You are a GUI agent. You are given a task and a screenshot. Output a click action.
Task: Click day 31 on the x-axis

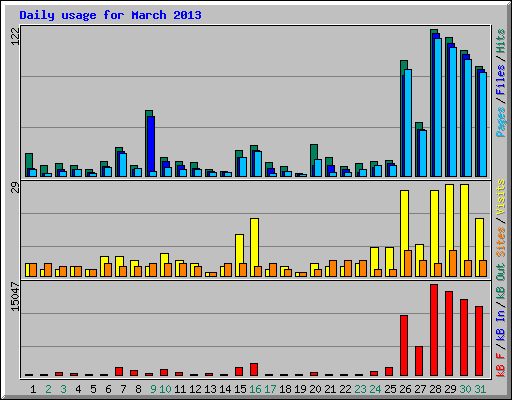pos(480,389)
